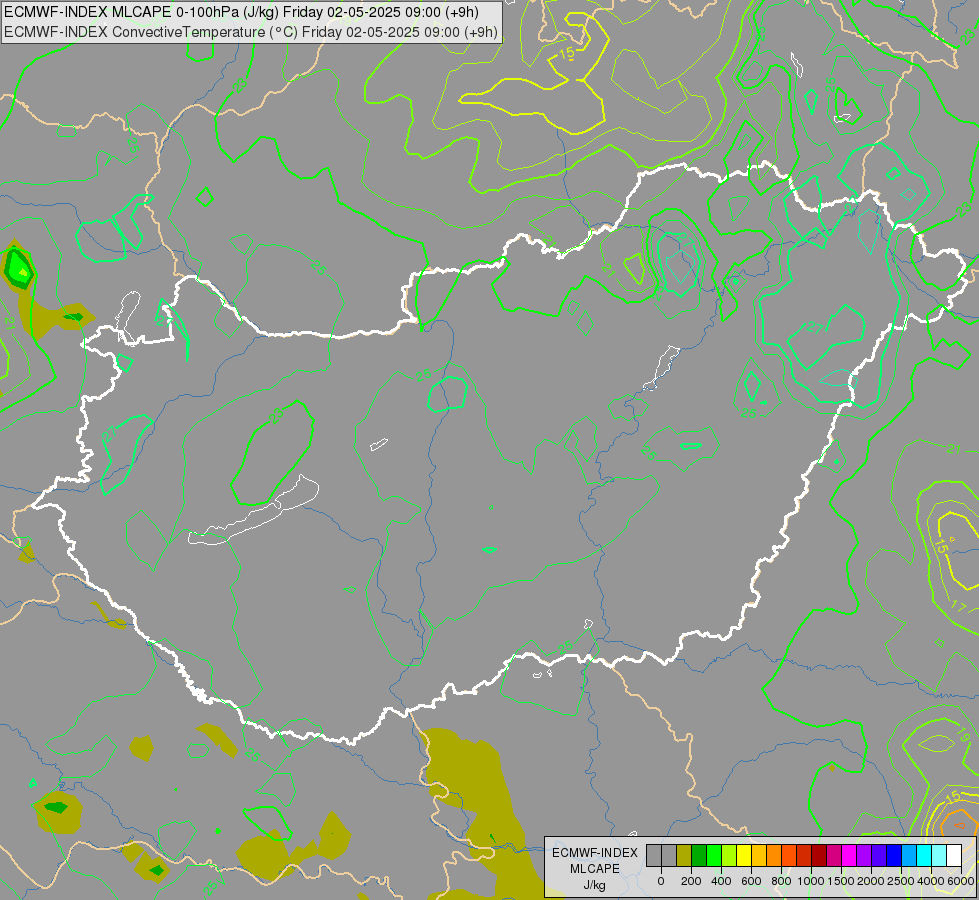Select the white legend swatch
The height and width of the screenshot is (900, 979).
coord(955,856)
